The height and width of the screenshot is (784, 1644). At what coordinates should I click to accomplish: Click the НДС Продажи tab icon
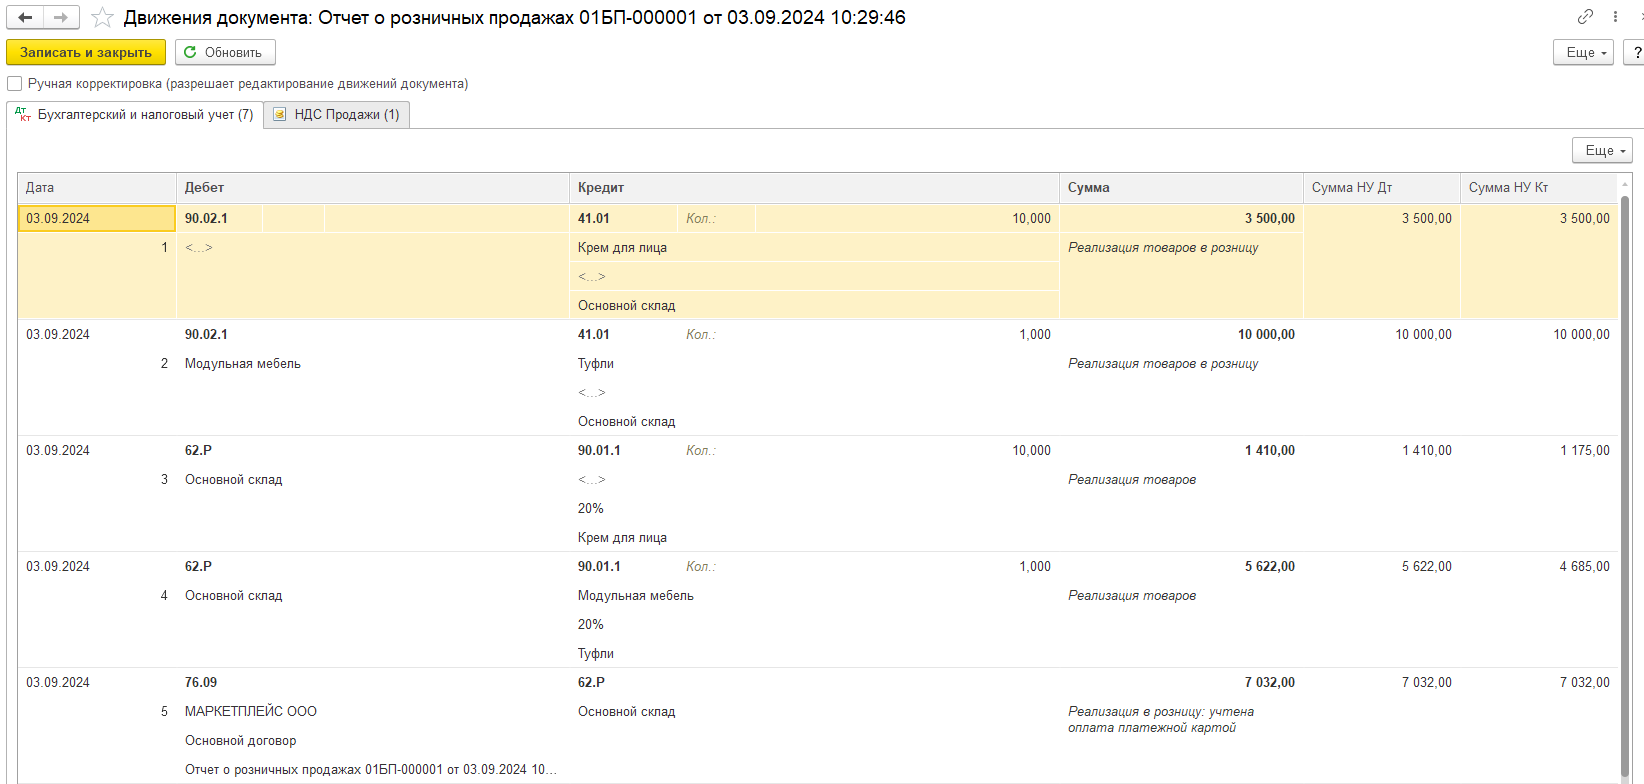280,114
